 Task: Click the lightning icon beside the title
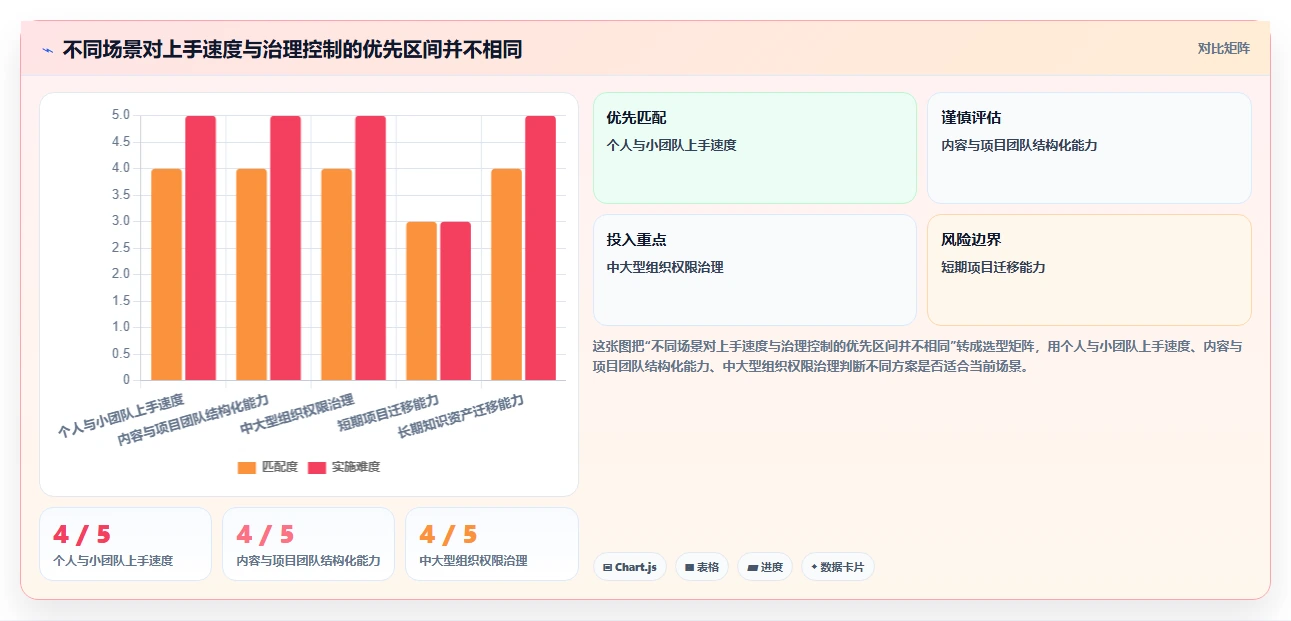(47, 49)
